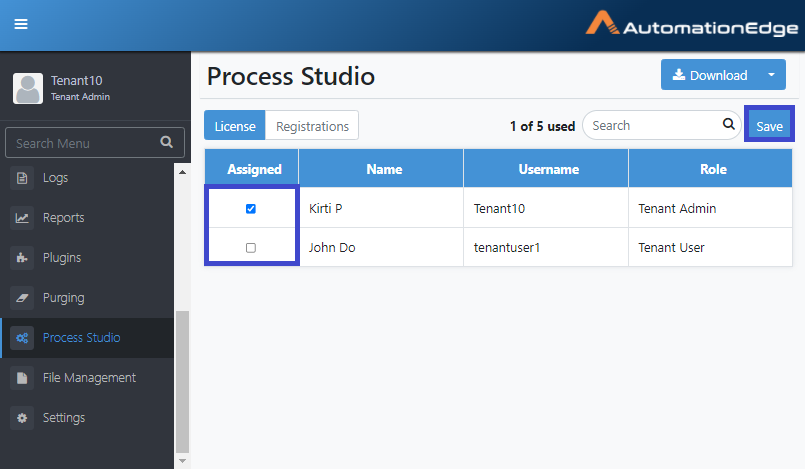The height and width of the screenshot is (469, 805).
Task: Click the license Search input field
Action: click(x=662, y=125)
